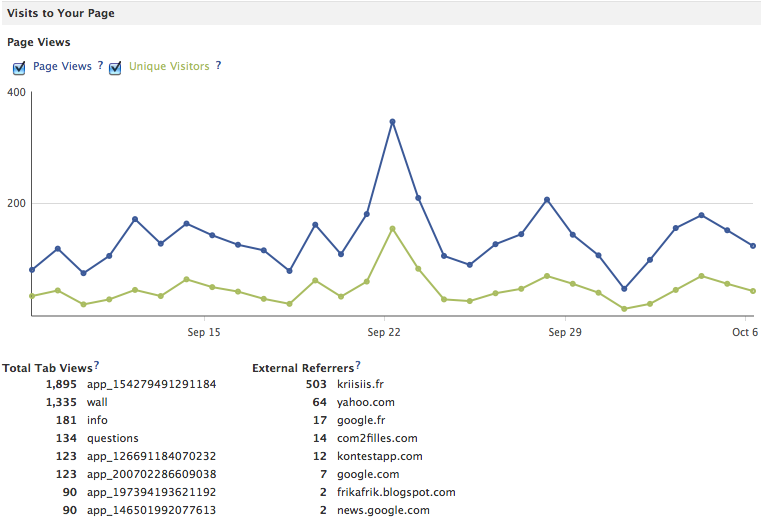Select the info tab views entry
This screenshot has width=764, height=522.
(x=97, y=420)
